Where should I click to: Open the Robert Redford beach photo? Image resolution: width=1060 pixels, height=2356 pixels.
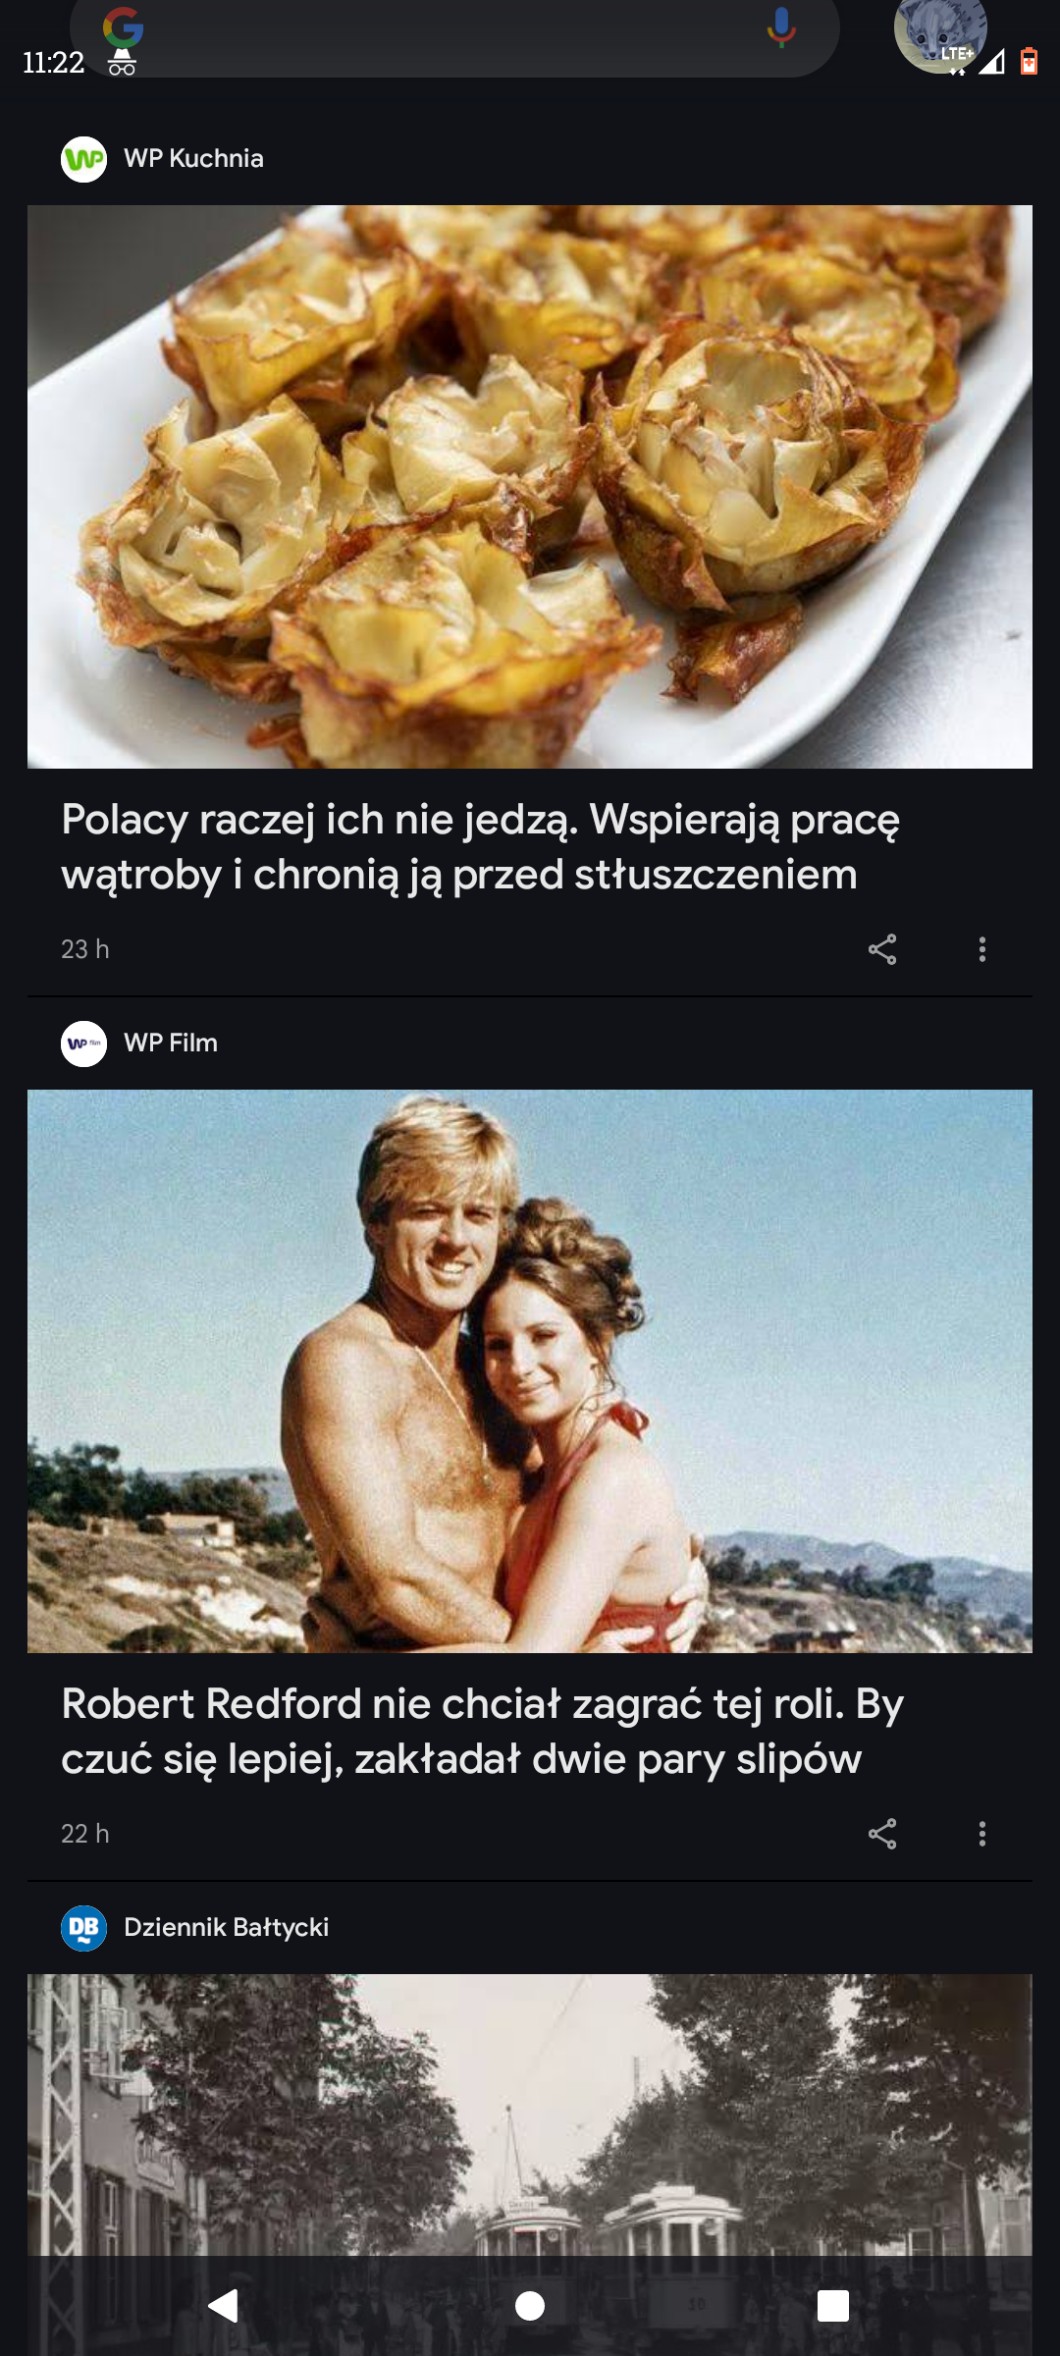click(x=530, y=1371)
